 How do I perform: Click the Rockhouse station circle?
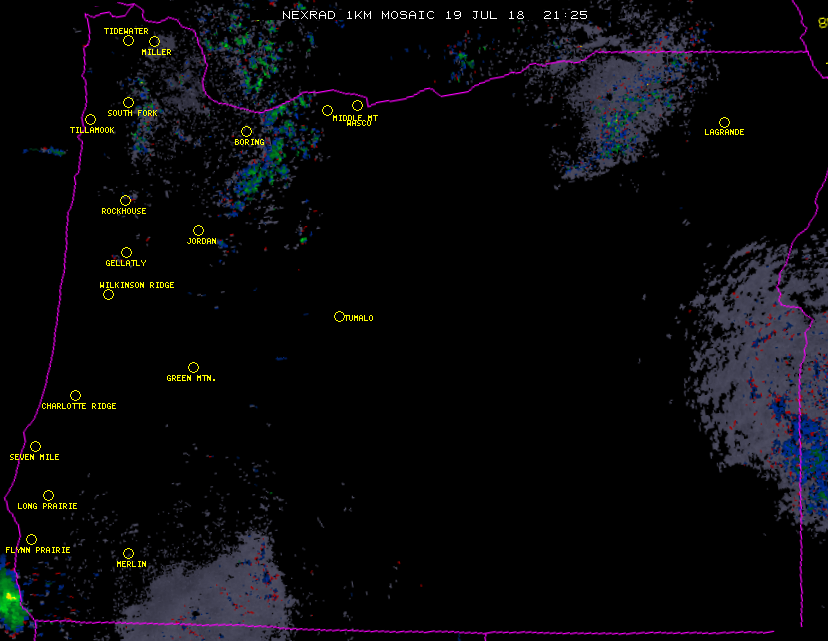pos(125,201)
